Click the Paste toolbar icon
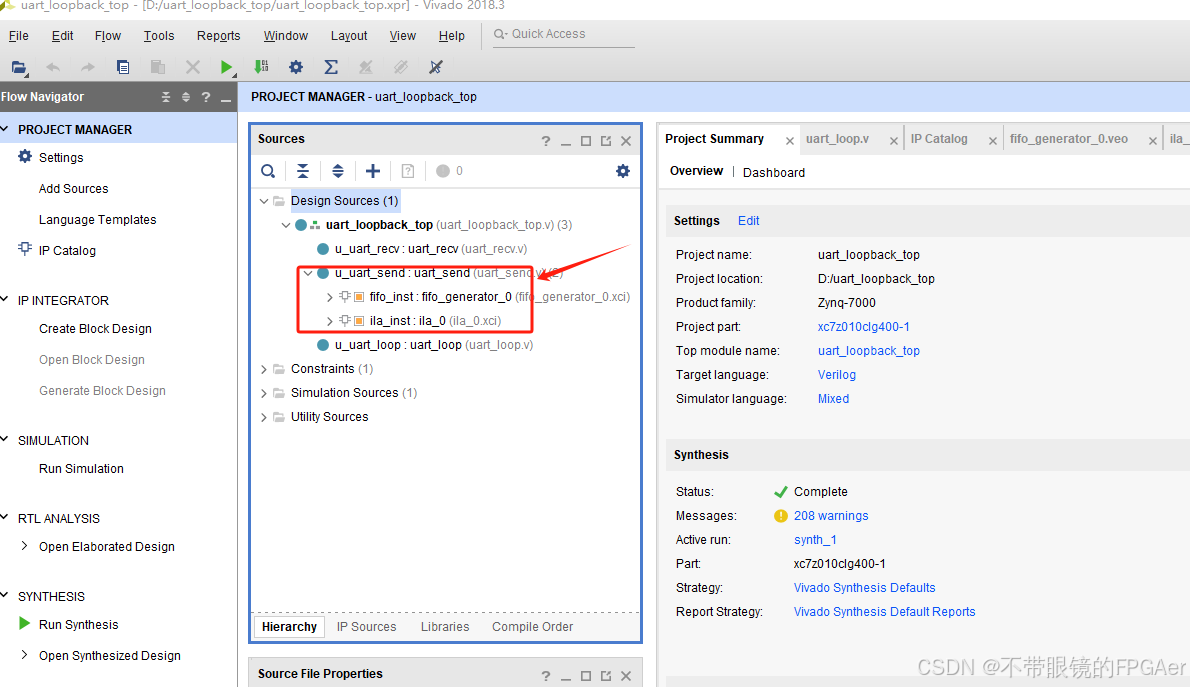 158,68
